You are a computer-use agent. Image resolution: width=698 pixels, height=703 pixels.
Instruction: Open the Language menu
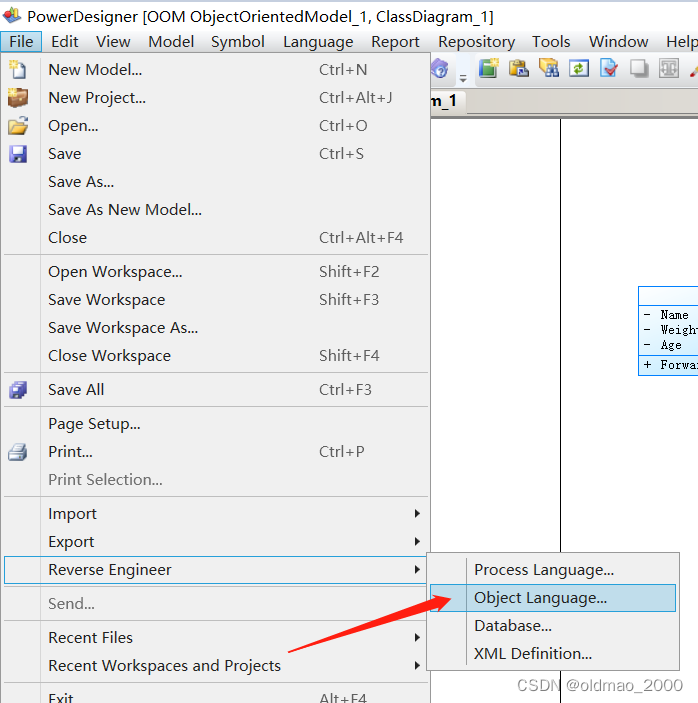(x=318, y=42)
